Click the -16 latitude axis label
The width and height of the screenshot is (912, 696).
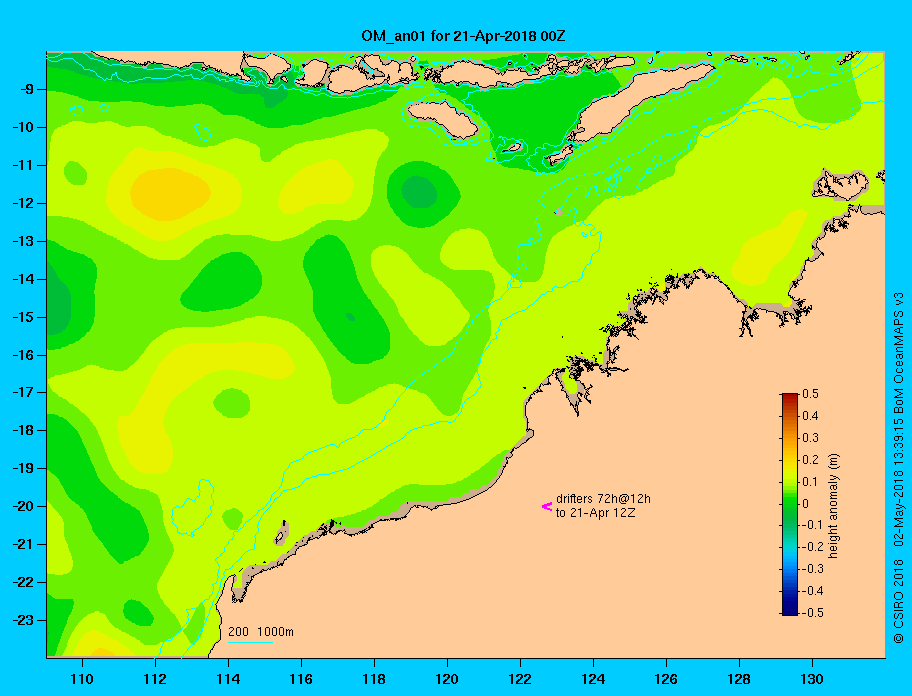(x=22, y=355)
